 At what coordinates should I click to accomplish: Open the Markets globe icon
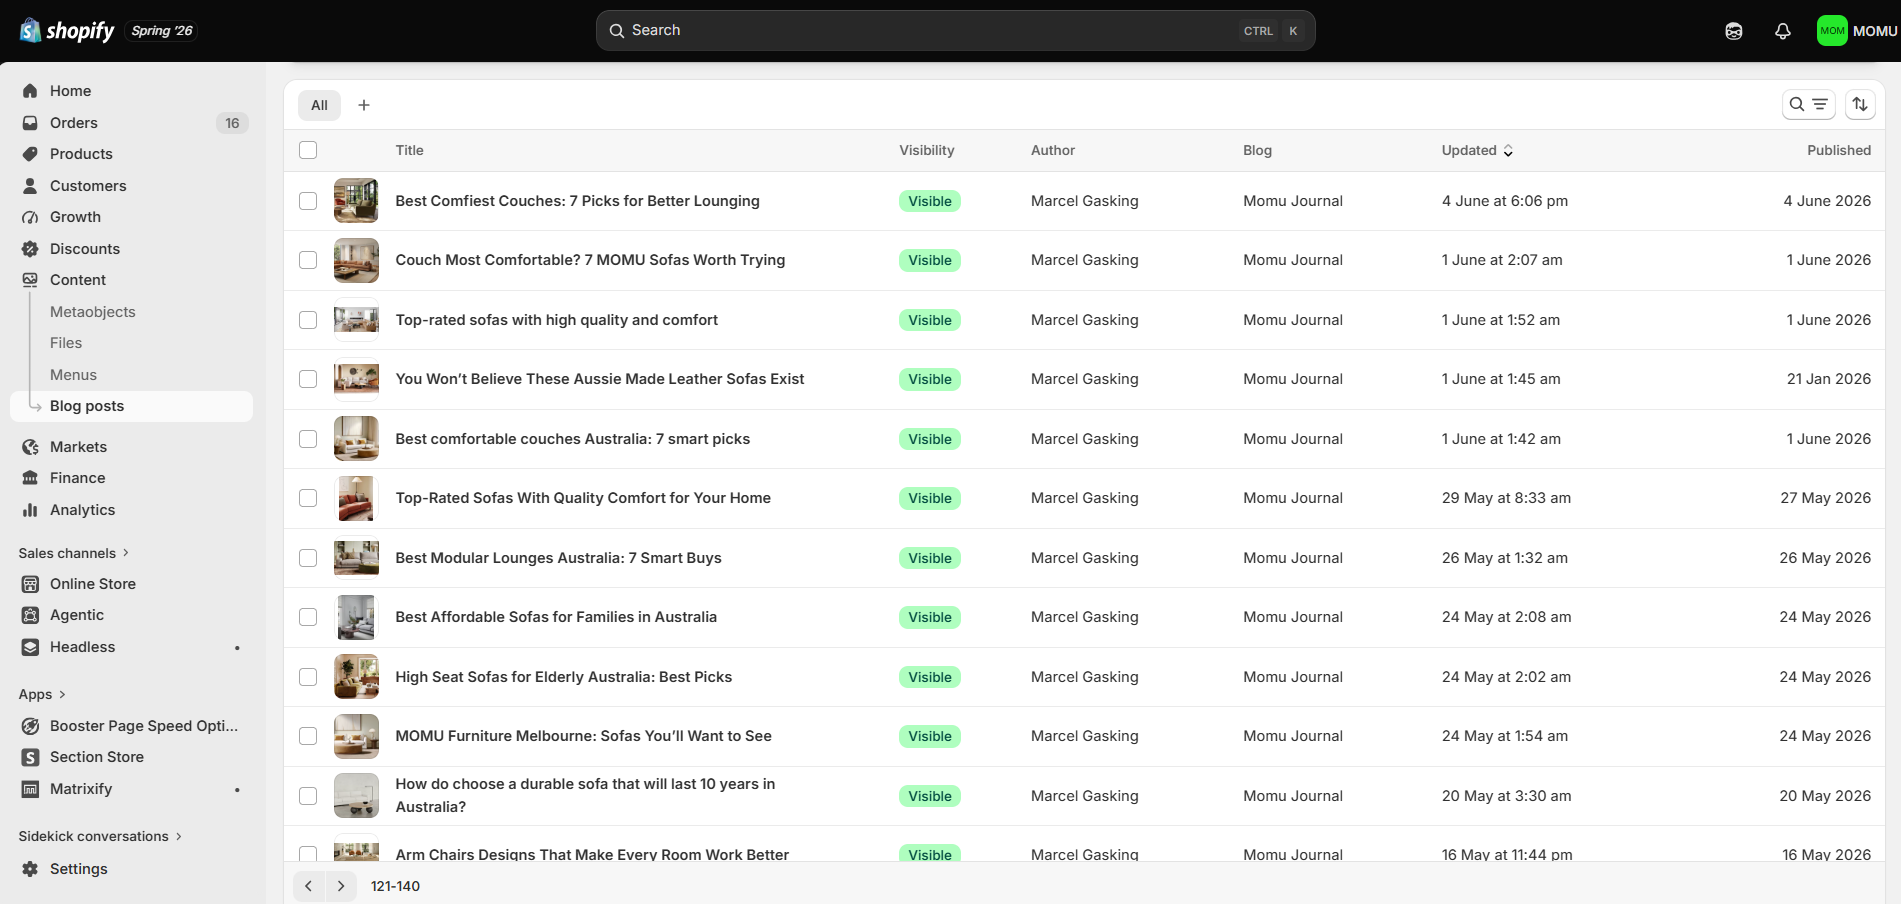tap(30, 447)
